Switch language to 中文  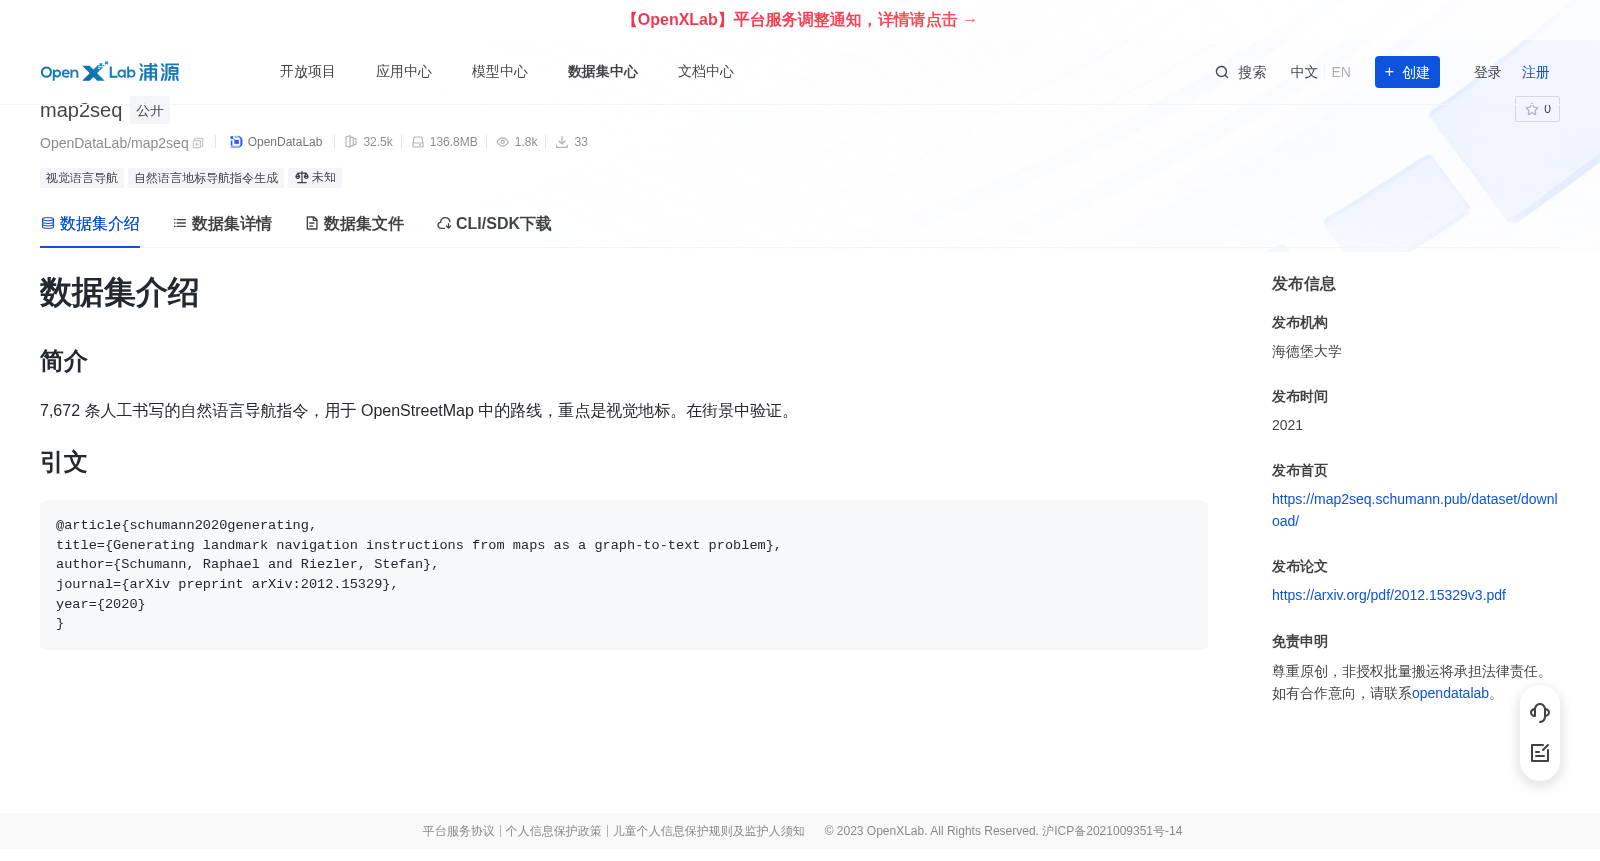coord(1304,72)
